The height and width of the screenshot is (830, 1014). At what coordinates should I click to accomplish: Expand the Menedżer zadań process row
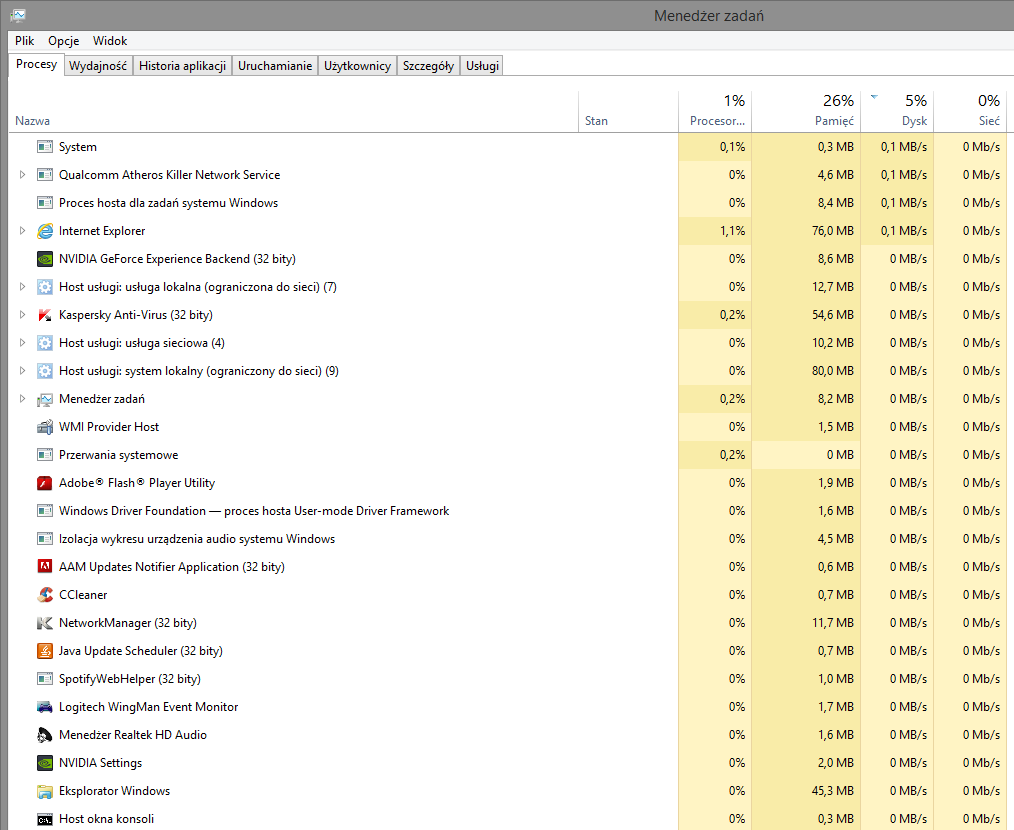point(22,399)
